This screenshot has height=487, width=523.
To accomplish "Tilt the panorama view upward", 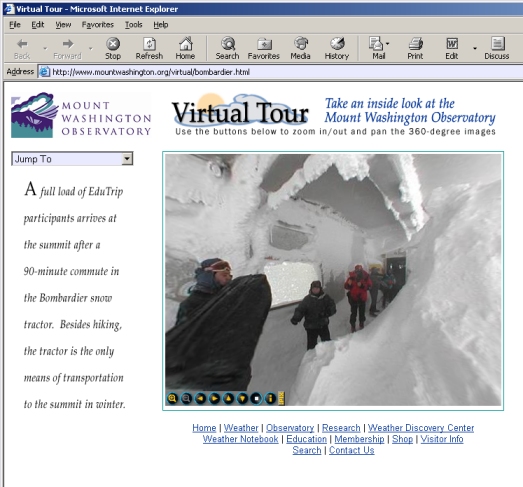I will [x=228, y=398].
